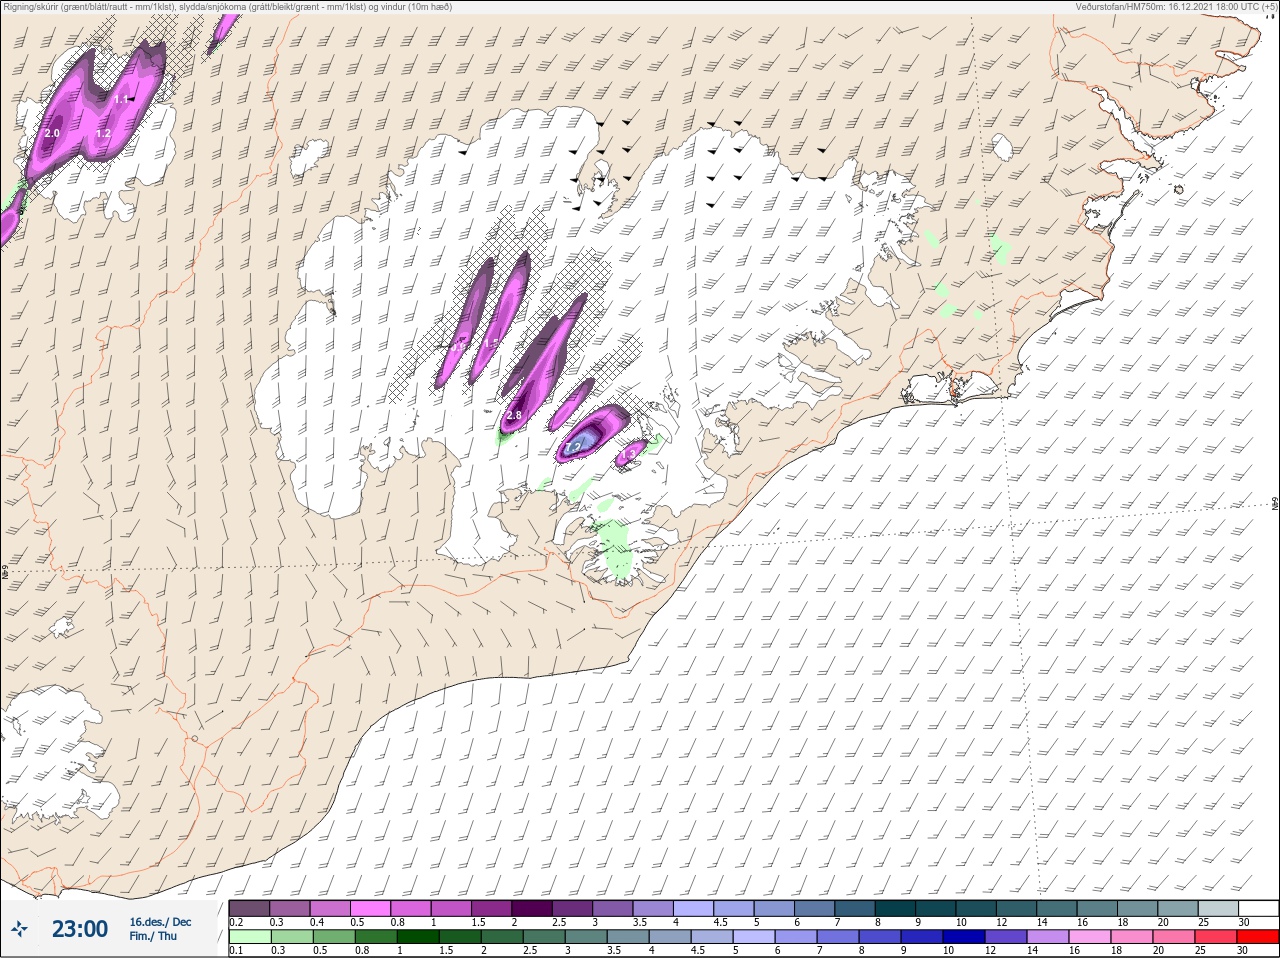The image size is (1280, 958).
Task: Pick the periwinkle bottom-row swatch at 5
Action: tap(753, 937)
